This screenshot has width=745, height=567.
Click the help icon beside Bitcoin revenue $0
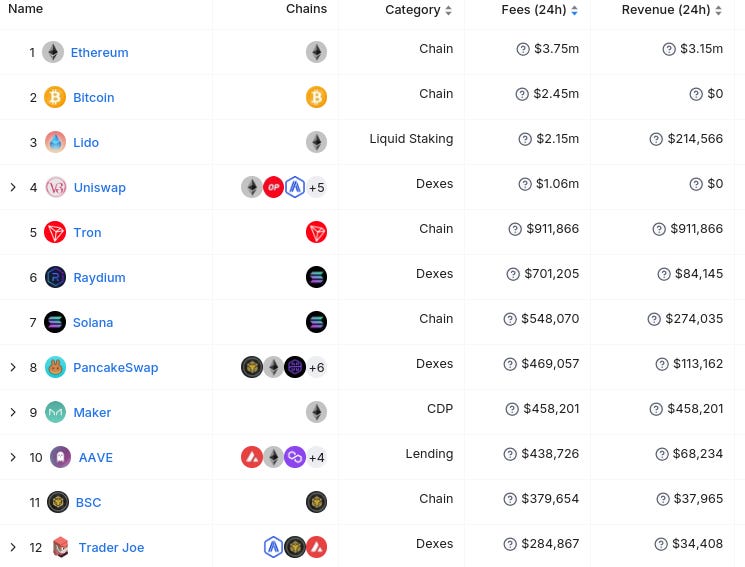(x=696, y=94)
